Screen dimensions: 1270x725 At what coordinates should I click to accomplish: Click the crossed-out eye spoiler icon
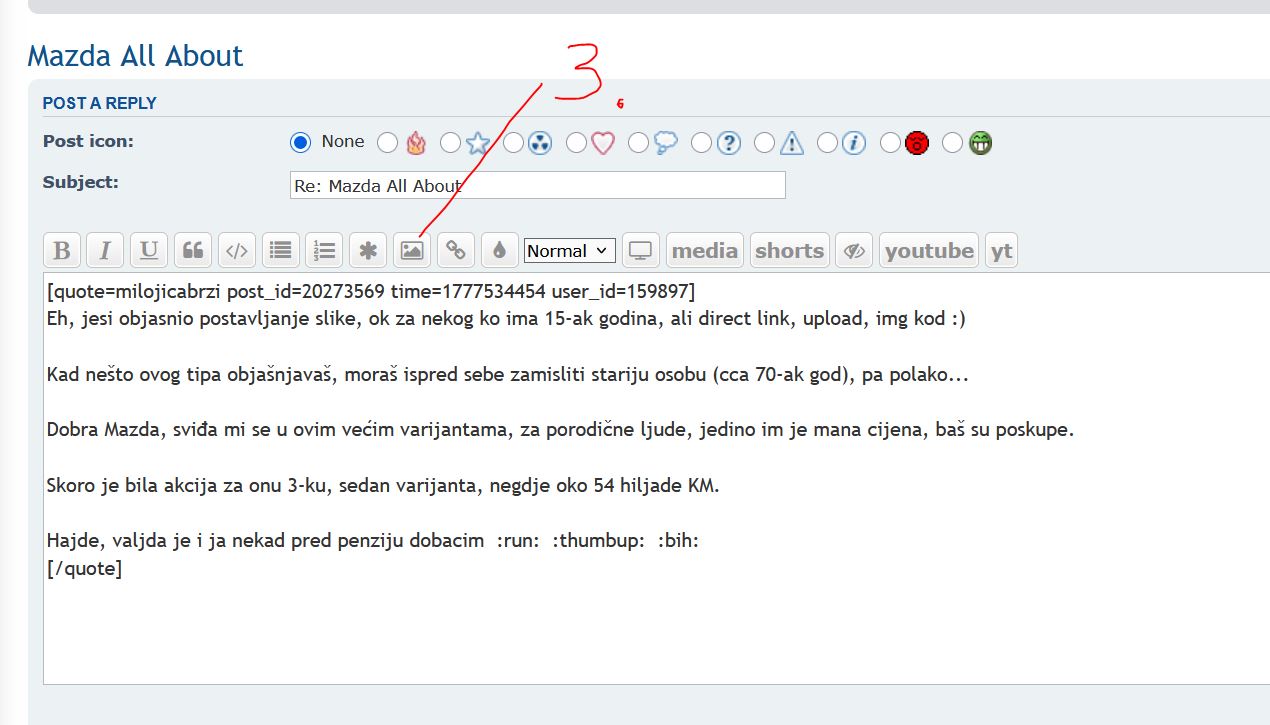tap(854, 250)
